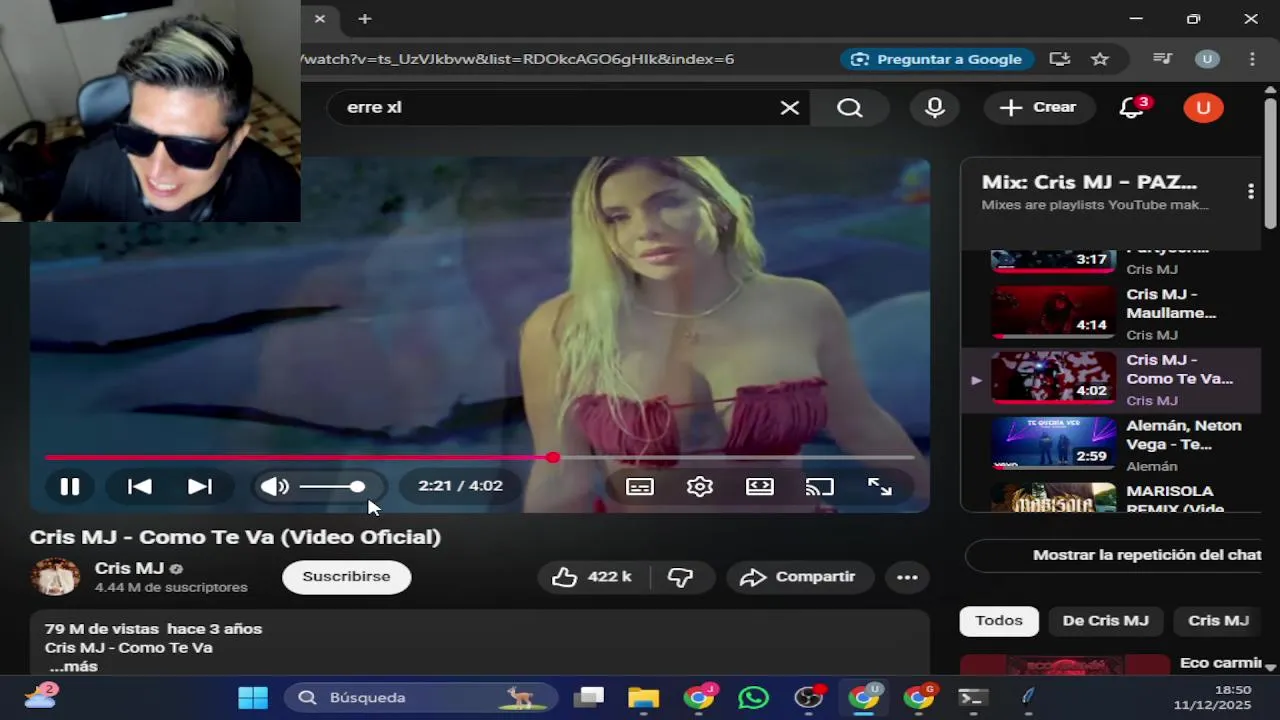Start voice search with microphone
This screenshot has height=720, width=1280.
coord(935,107)
